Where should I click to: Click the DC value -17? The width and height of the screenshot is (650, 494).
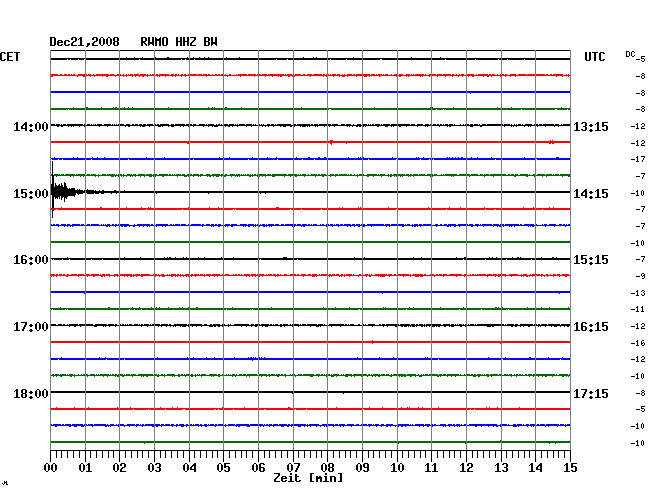coord(638,159)
